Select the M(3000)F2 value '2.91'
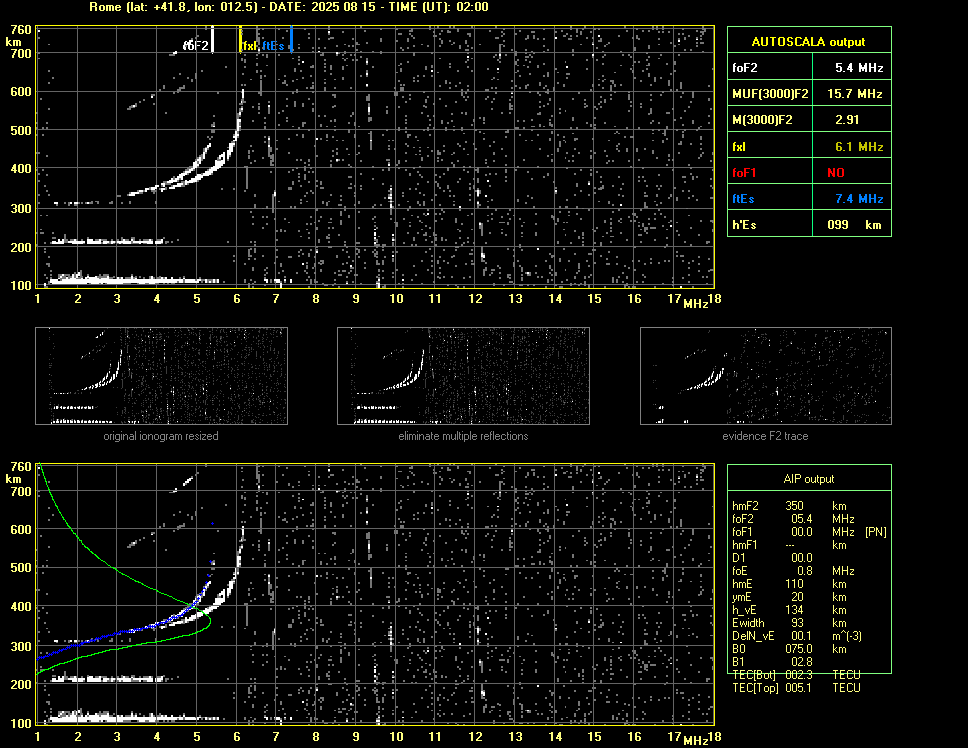This screenshot has width=968, height=748. 847,120
